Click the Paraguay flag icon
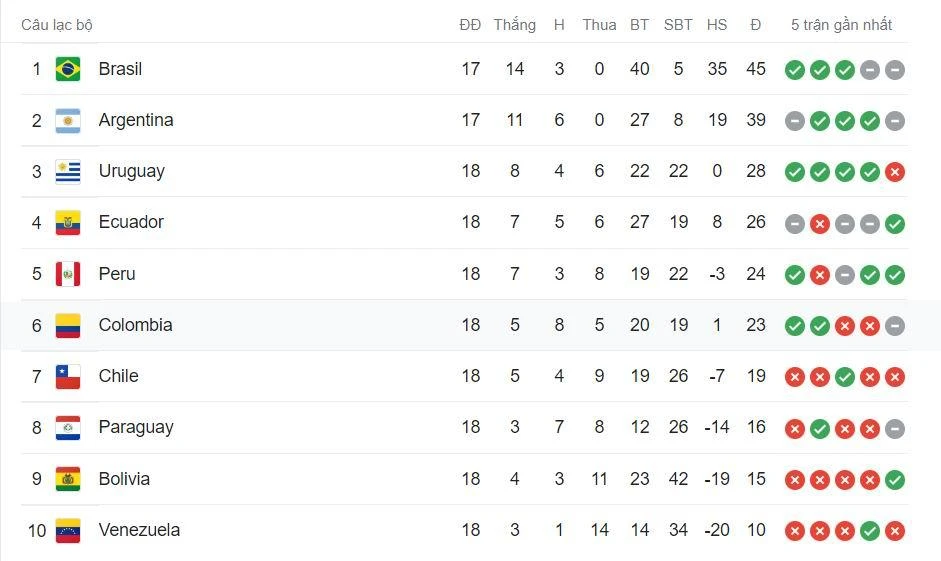Screen dimensions: 941x561 pyautogui.click(x=68, y=427)
